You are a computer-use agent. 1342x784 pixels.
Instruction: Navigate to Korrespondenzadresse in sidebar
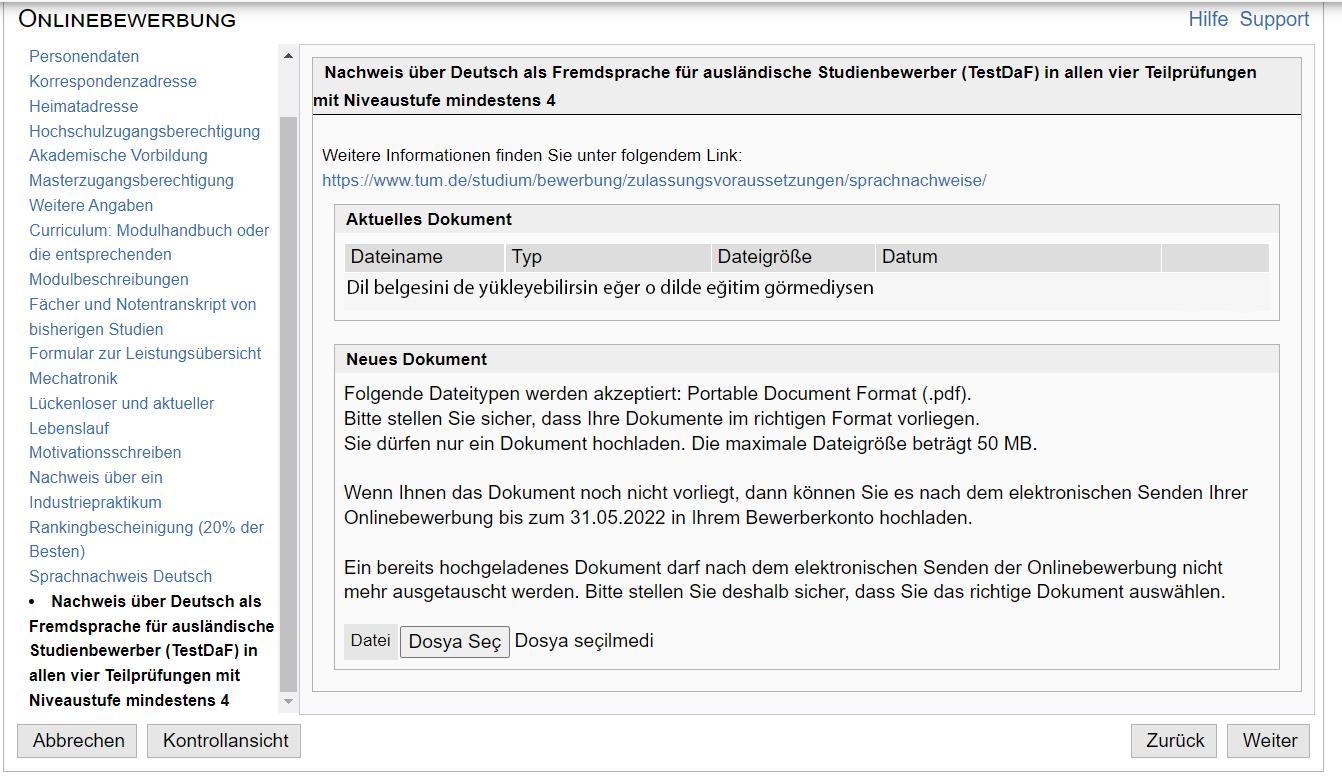pyautogui.click(x=113, y=82)
